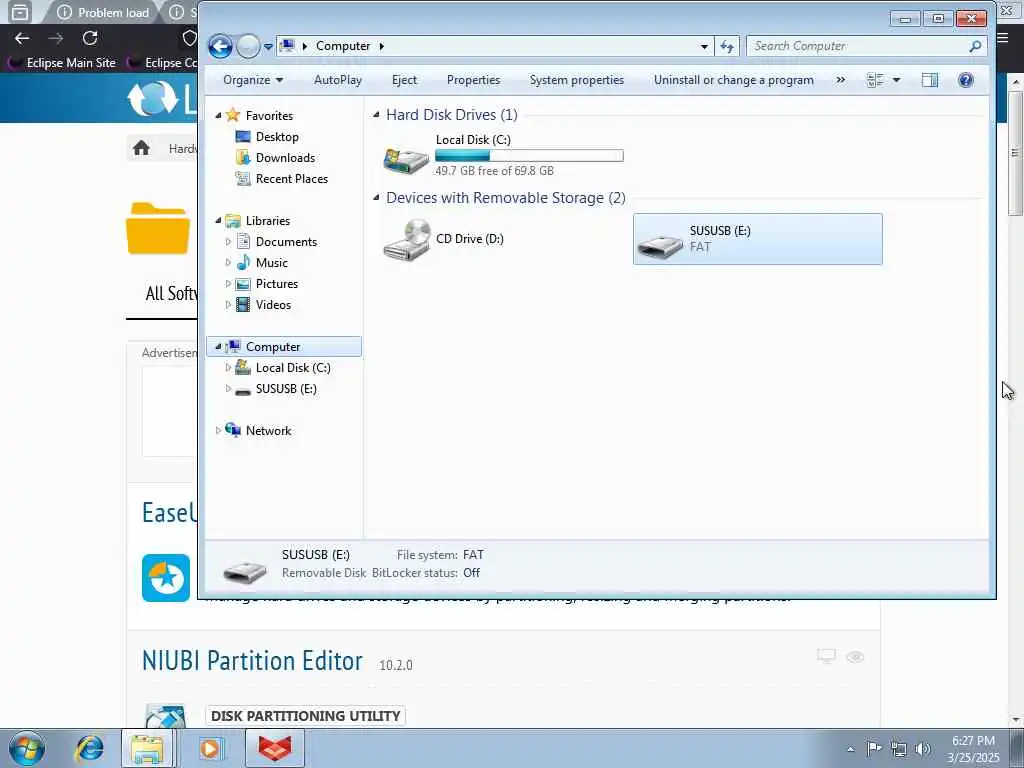Expand the Documents library
Screen dimensions: 1024x768
click(x=228, y=242)
